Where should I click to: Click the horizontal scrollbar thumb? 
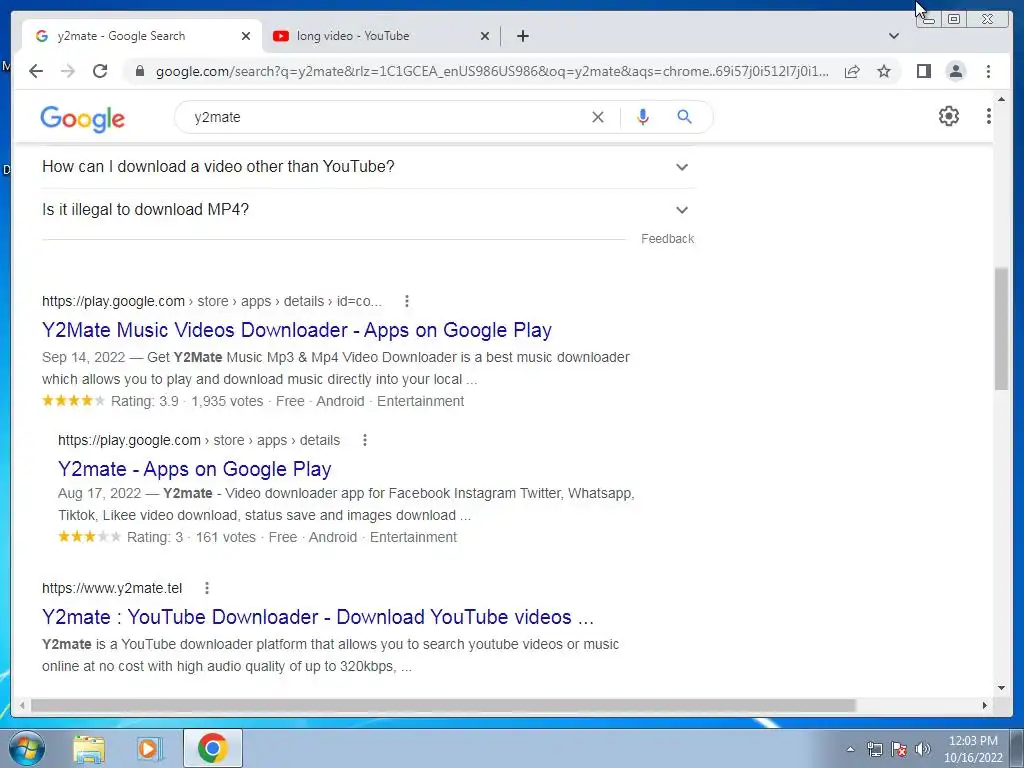coord(443,705)
